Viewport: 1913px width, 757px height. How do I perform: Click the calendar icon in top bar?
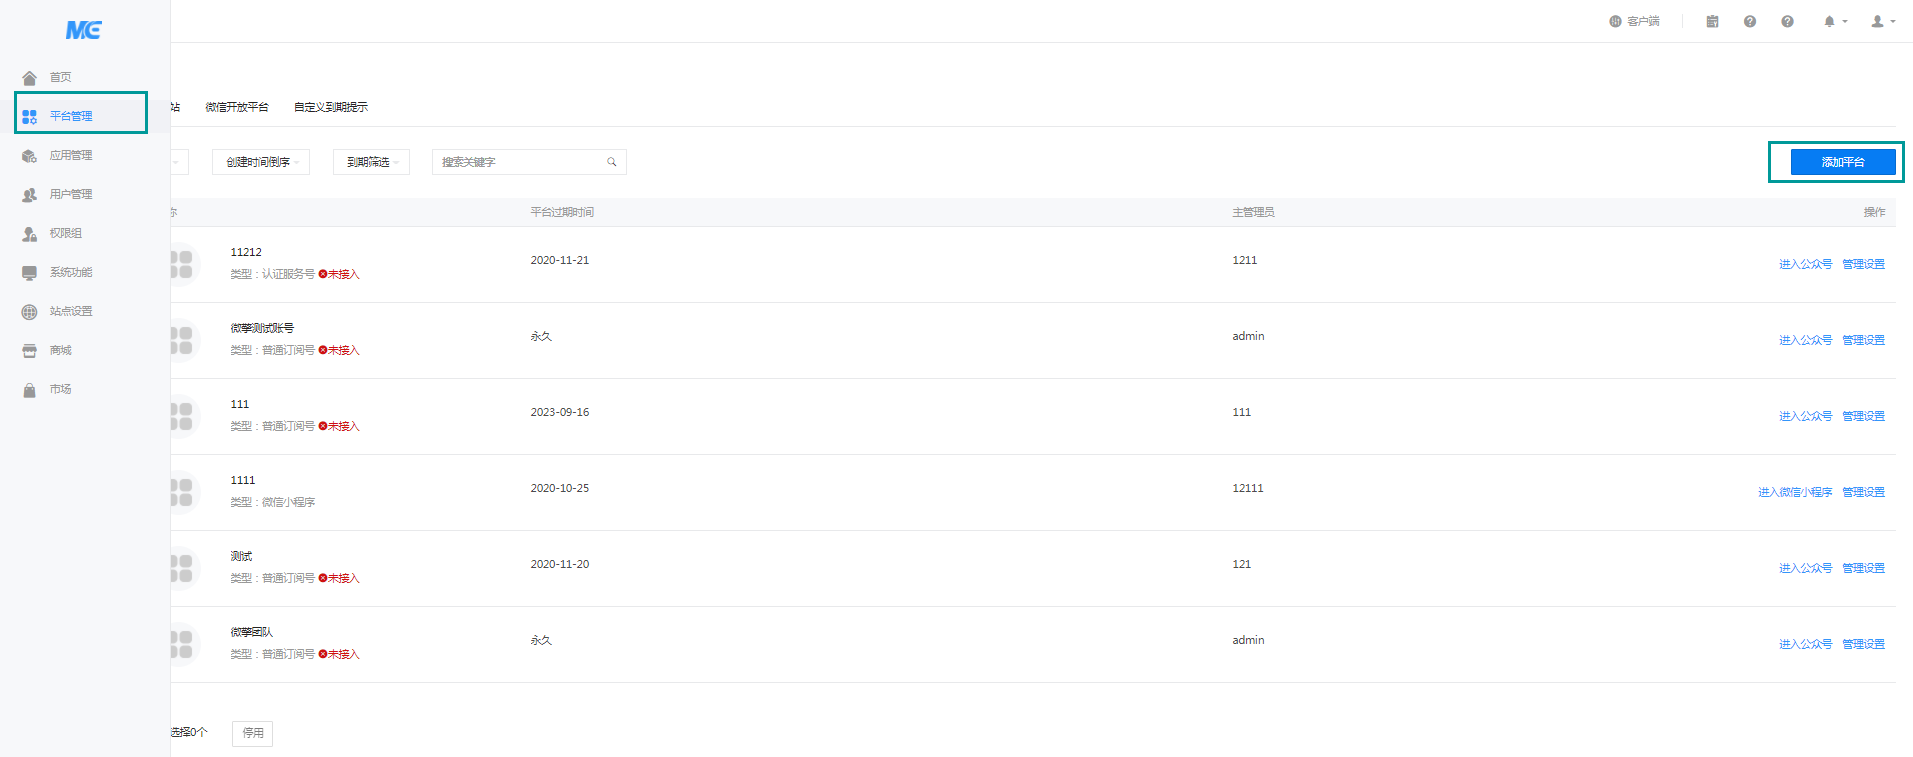[x=1712, y=21]
